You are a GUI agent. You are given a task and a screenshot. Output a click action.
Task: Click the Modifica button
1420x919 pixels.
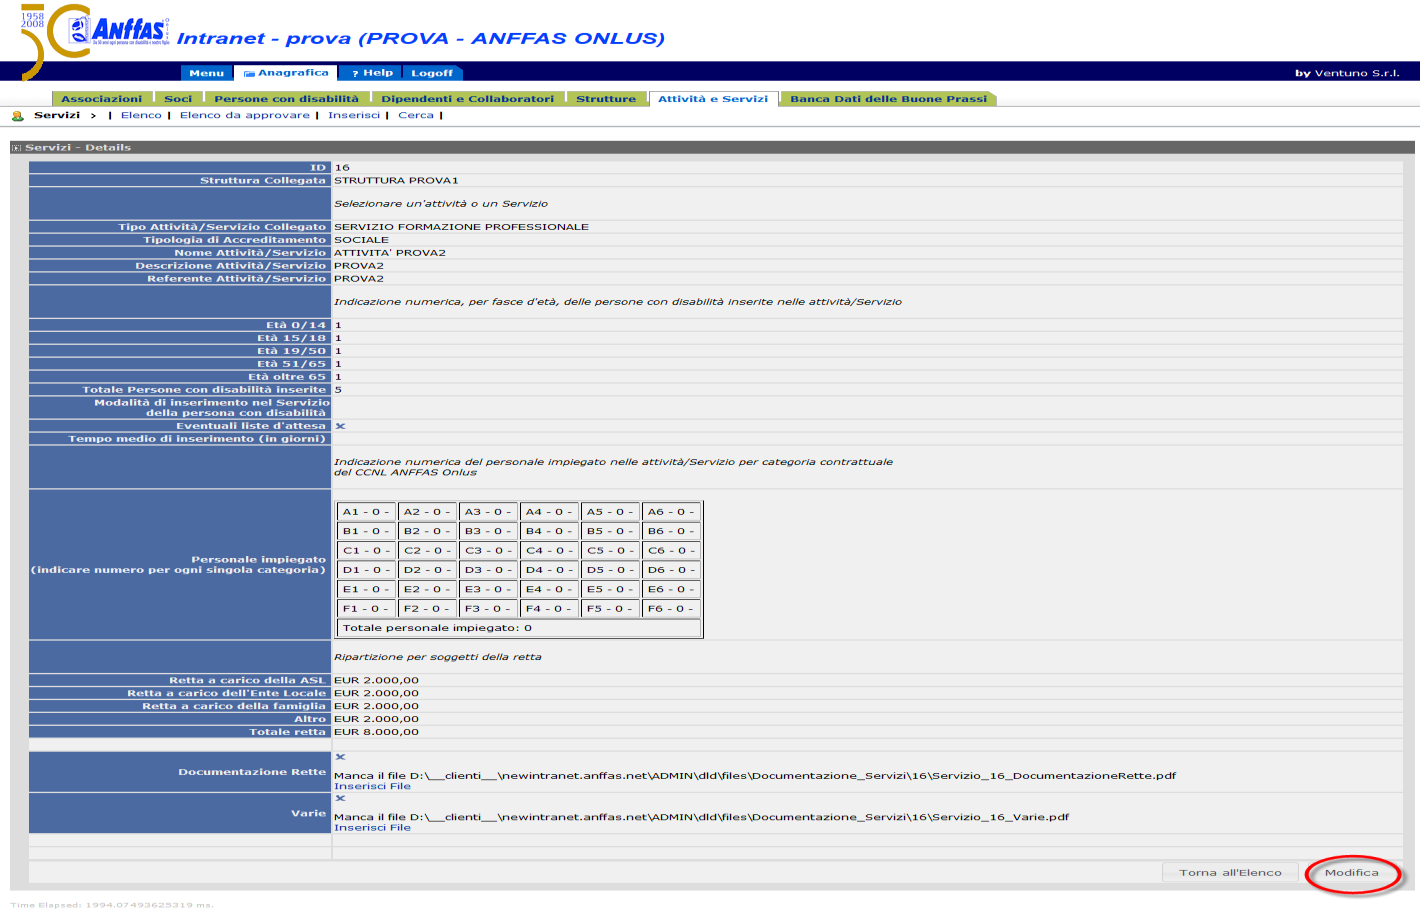(x=1352, y=873)
